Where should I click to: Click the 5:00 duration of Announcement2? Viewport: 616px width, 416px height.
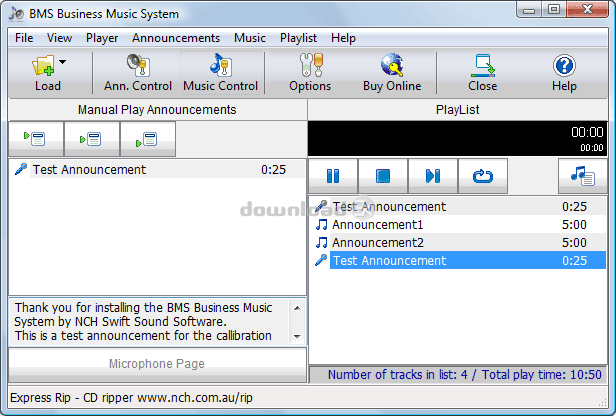click(574, 242)
